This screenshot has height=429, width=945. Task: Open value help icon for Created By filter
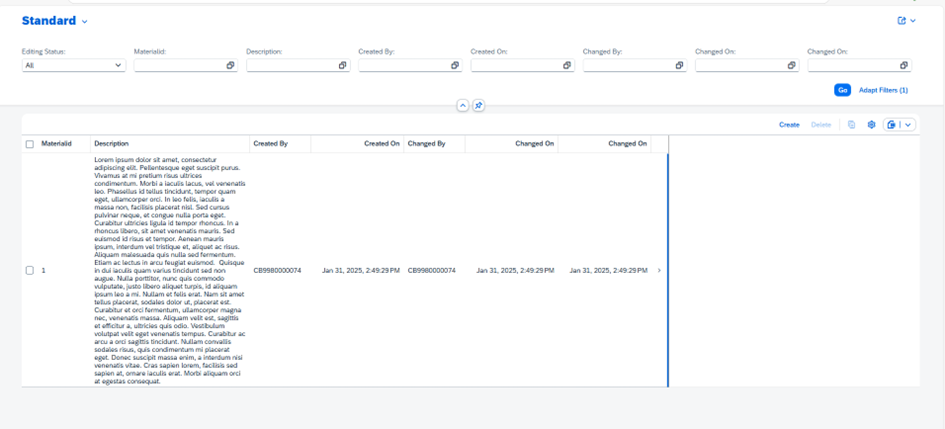coord(455,66)
